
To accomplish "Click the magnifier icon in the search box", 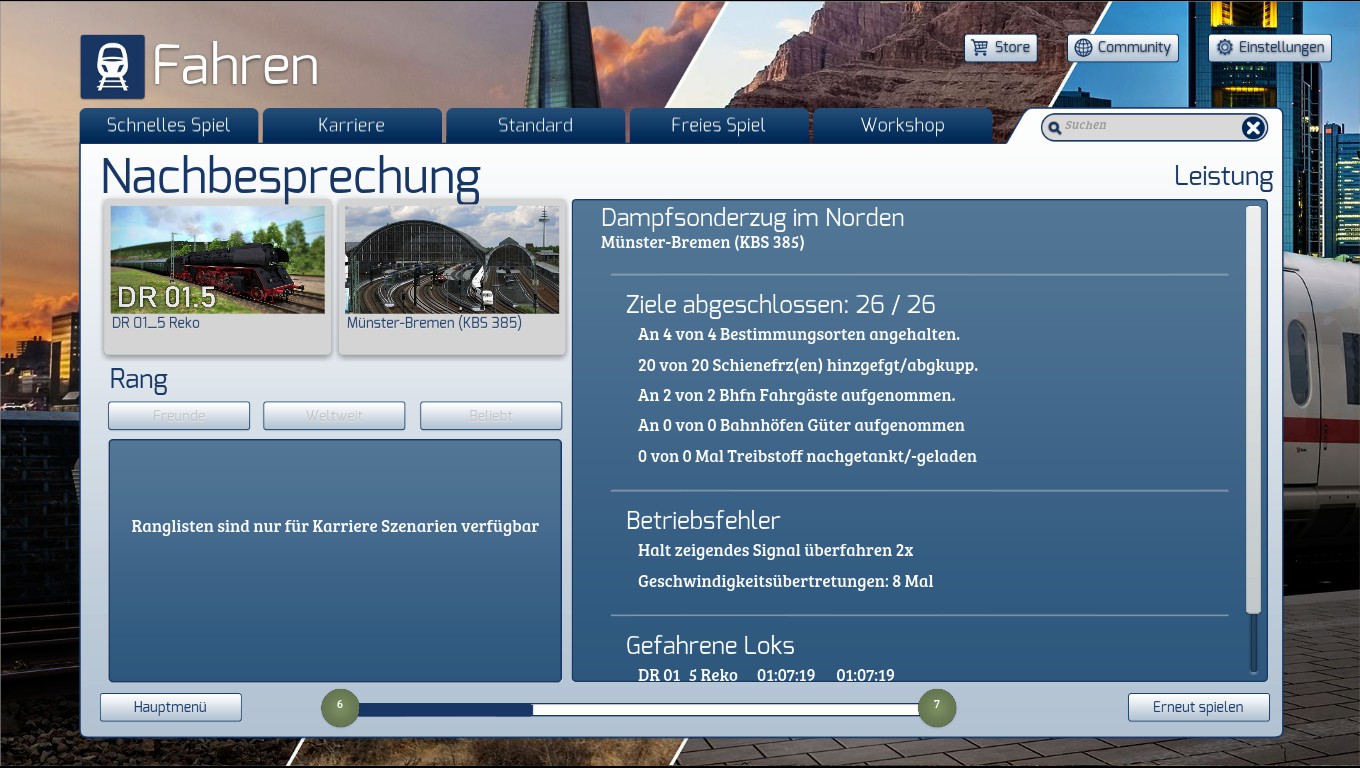I will tap(1054, 128).
